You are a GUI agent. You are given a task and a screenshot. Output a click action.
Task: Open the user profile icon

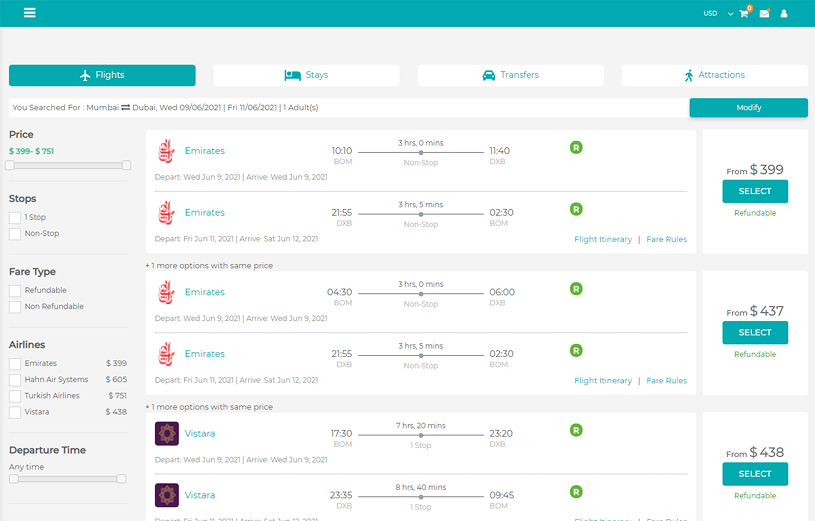(784, 14)
